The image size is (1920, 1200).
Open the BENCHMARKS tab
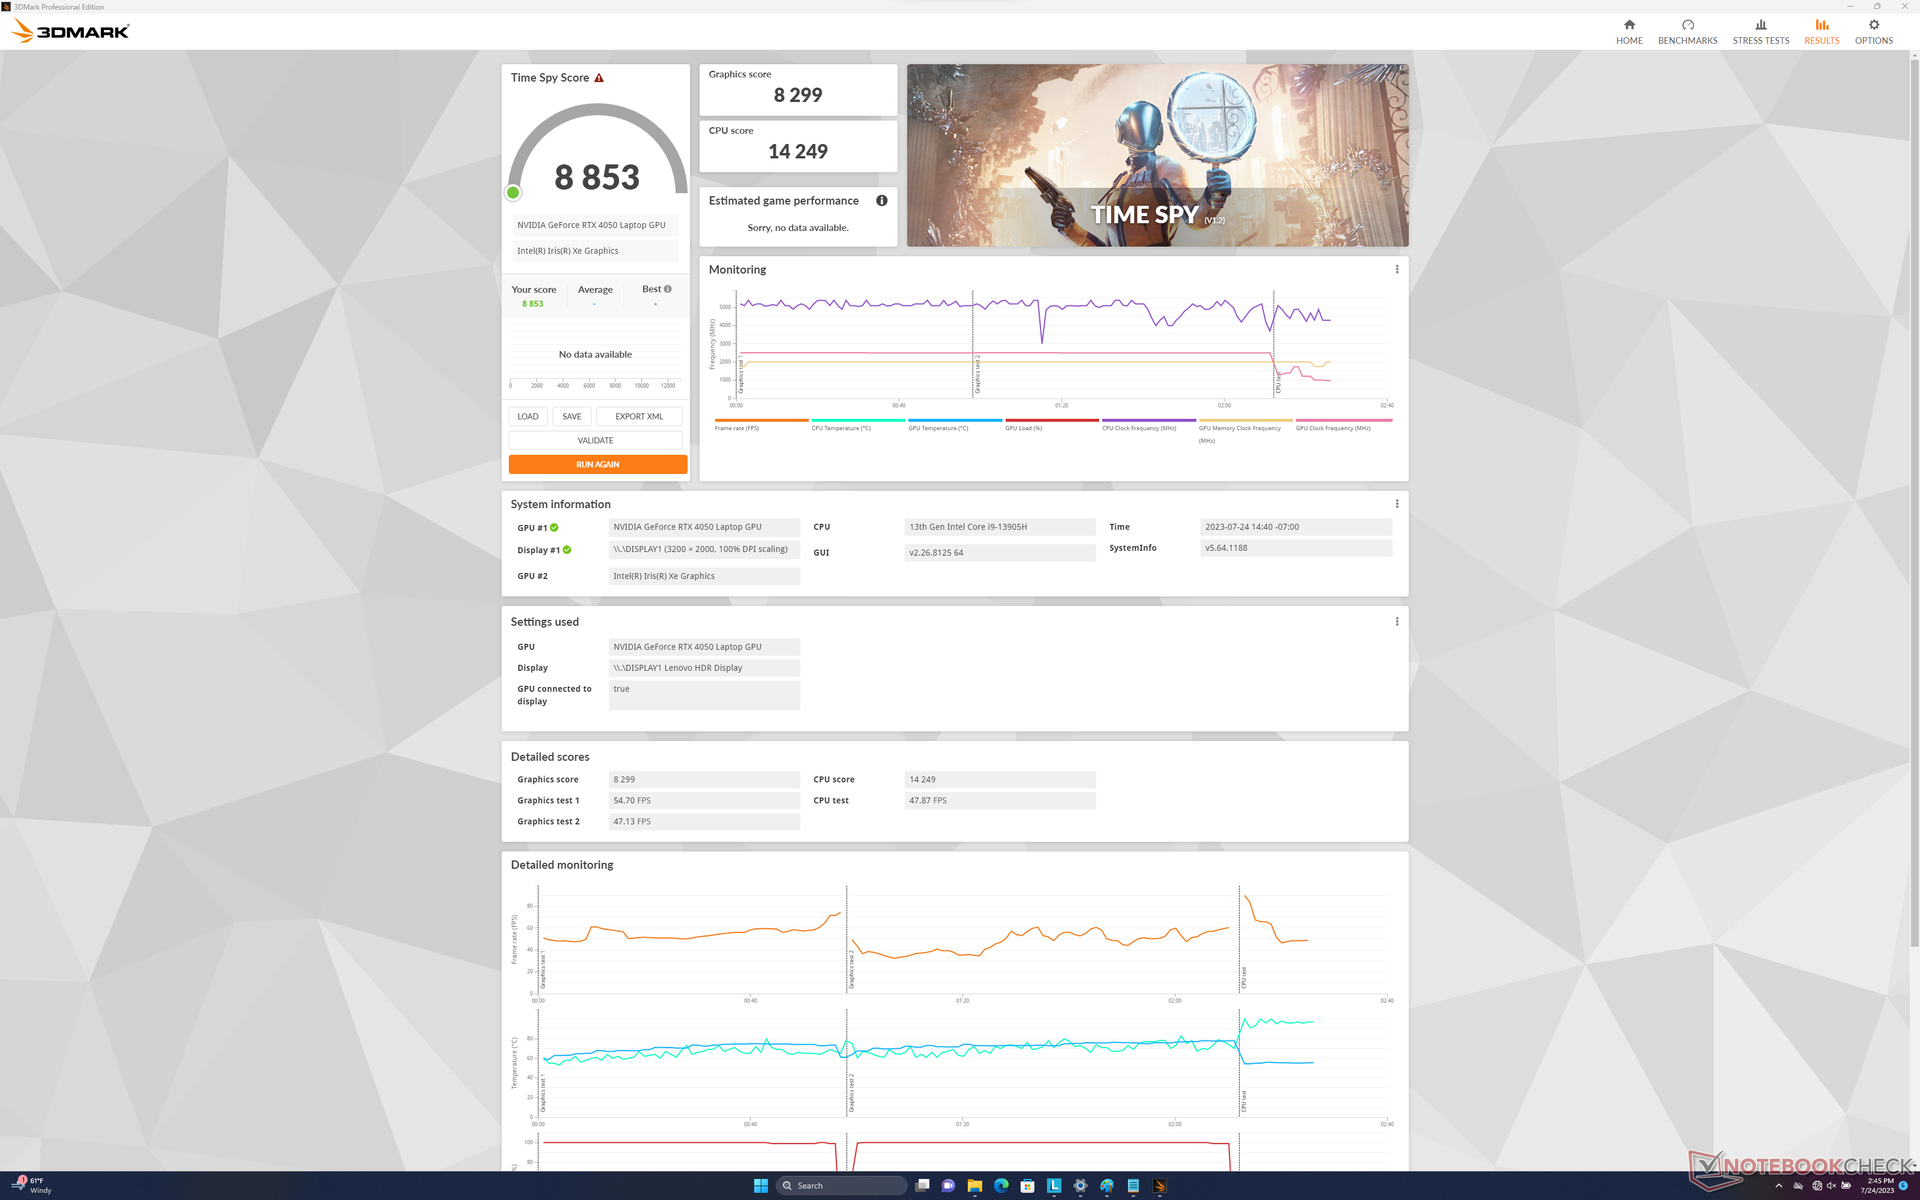(x=1687, y=31)
